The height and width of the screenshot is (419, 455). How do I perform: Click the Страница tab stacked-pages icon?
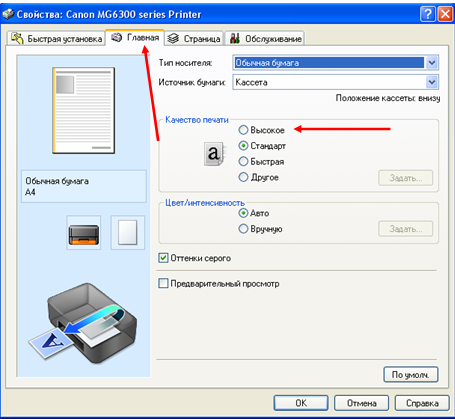point(173,39)
